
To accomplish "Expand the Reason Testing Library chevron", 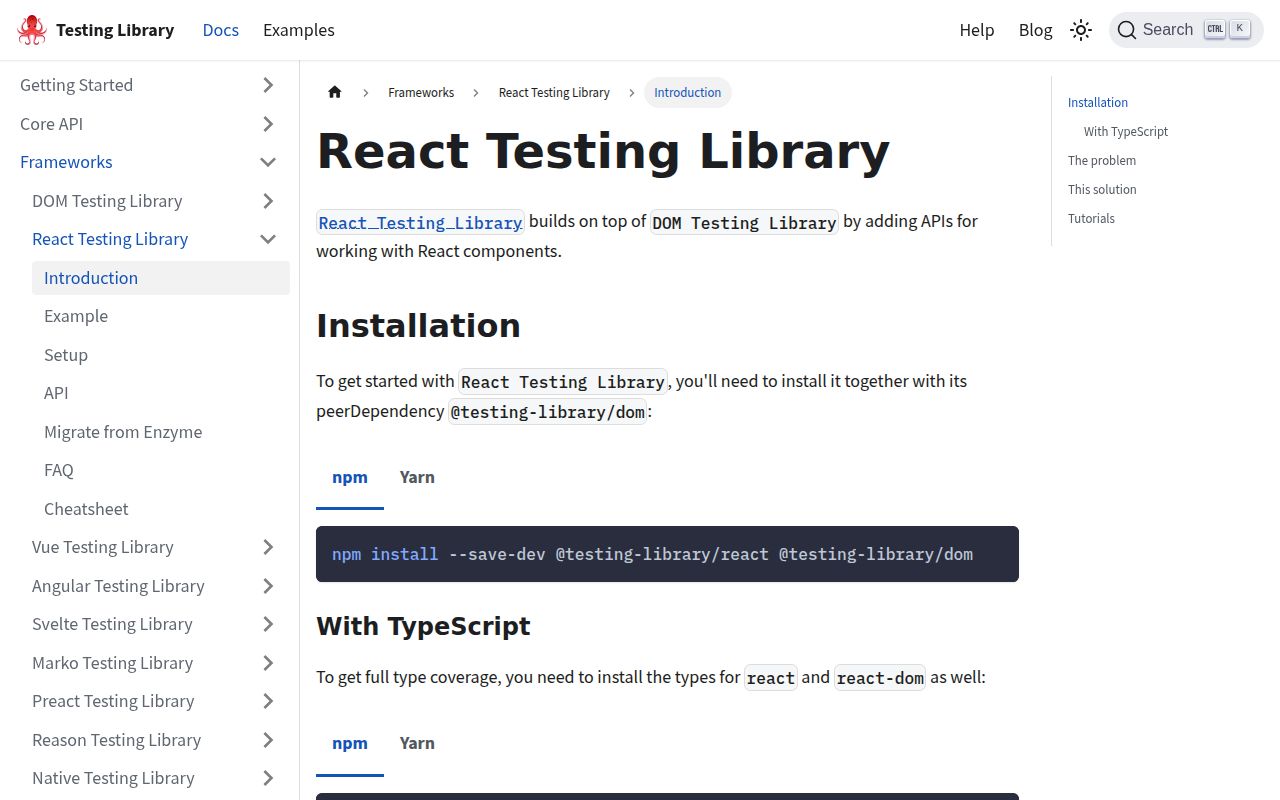I will pyautogui.click(x=268, y=740).
